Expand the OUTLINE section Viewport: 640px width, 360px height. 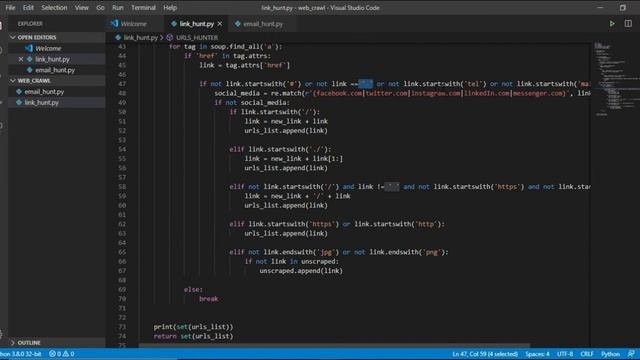57,343
